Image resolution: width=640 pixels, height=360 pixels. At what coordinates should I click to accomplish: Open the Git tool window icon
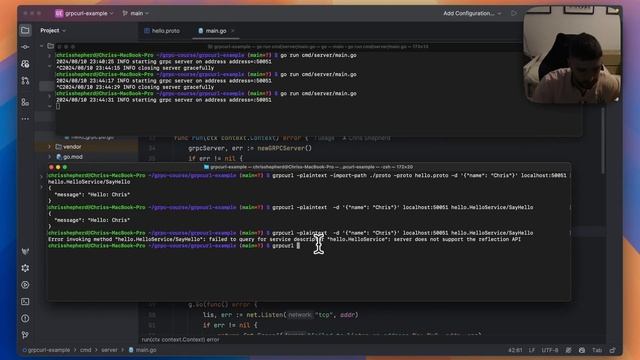point(25,335)
